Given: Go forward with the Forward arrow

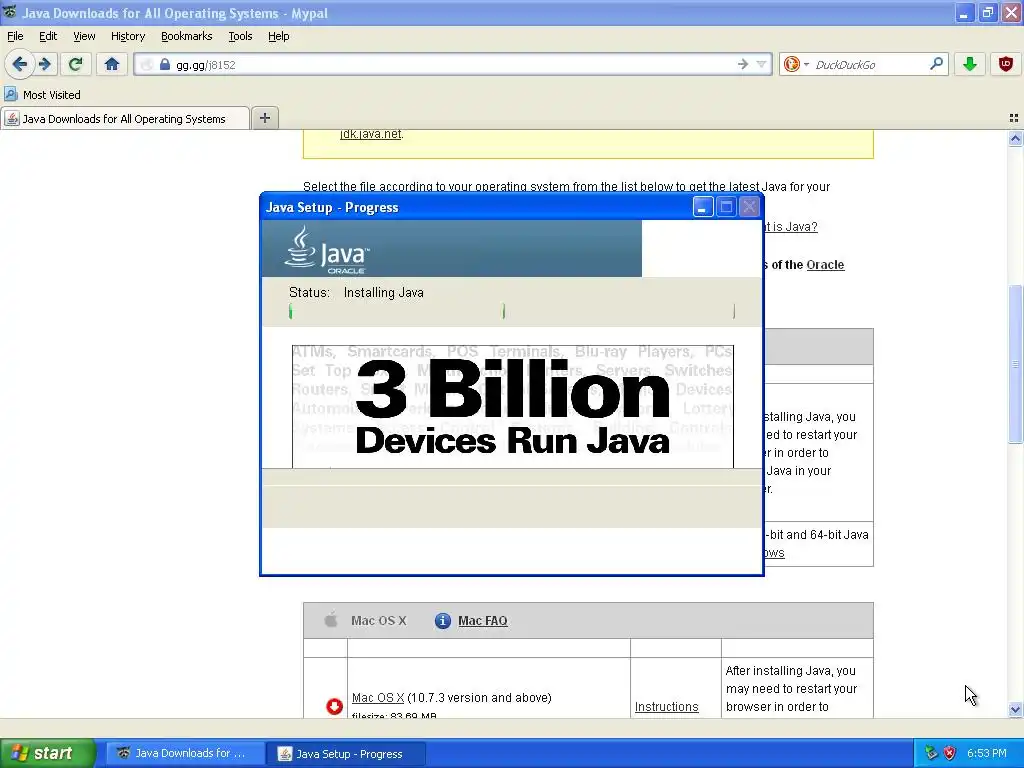Looking at the screenshot, I should coord(44,64).
